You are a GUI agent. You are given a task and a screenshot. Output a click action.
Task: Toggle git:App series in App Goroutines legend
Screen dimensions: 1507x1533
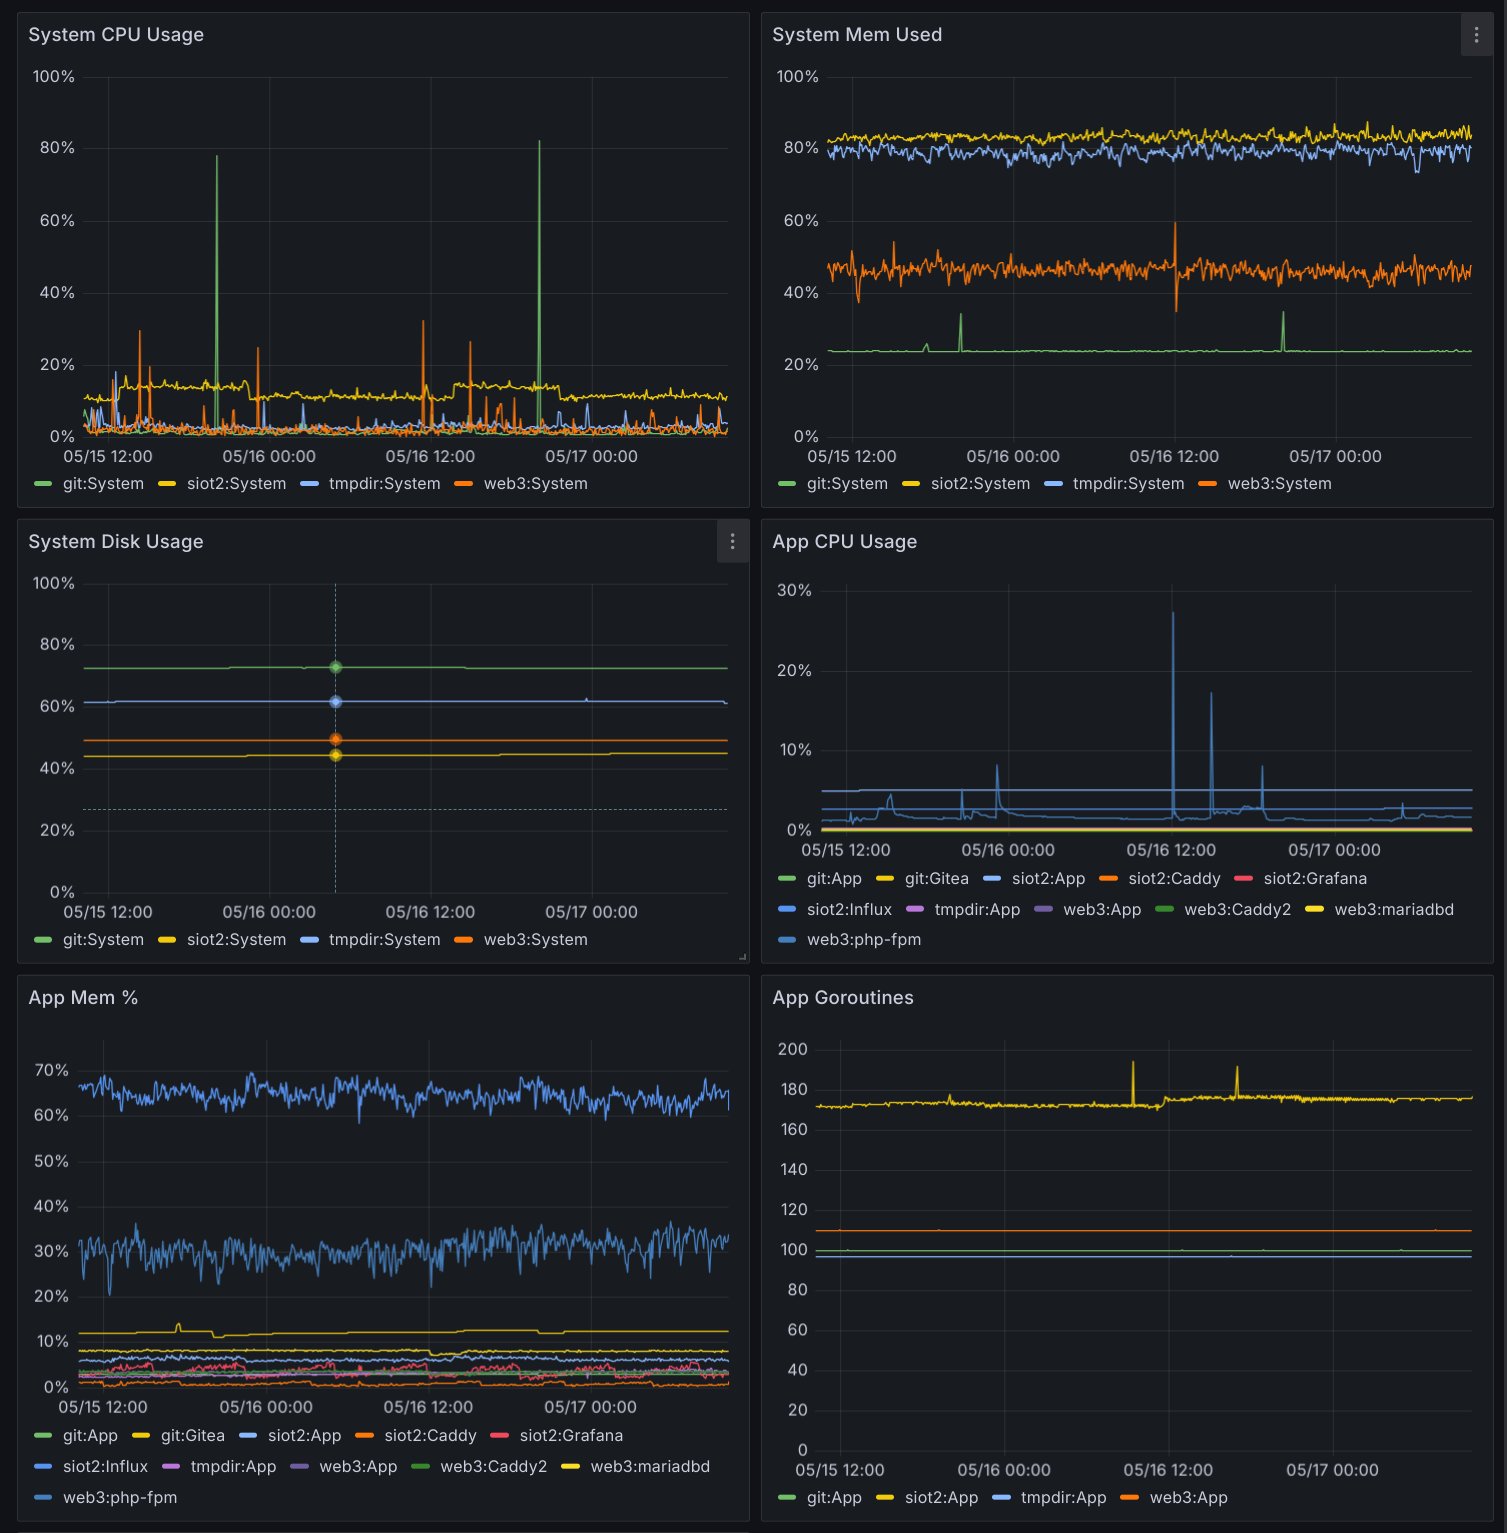834,1498
